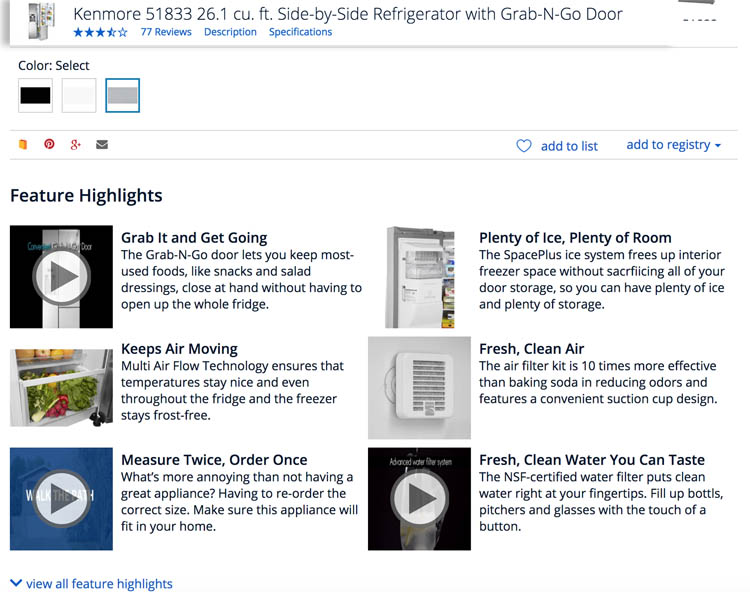Play the Advanced water filter system video
The width and height of the screenshot is (750, 592).
click(x=419, y=498)
